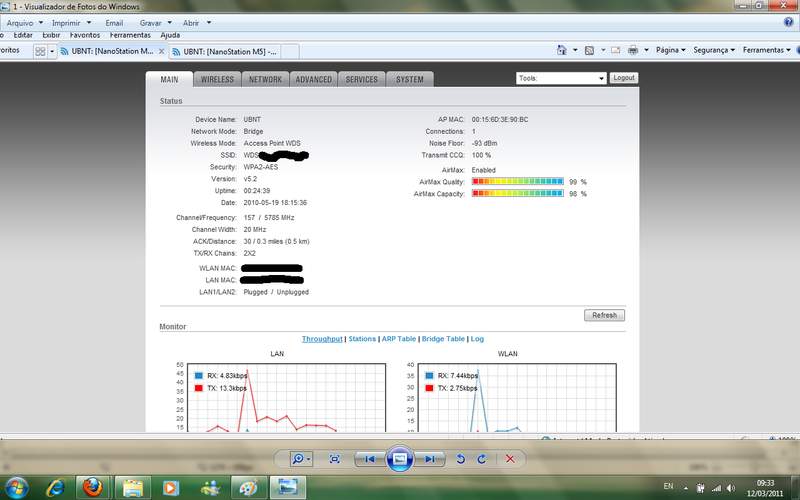Select the MAIN tab
Viewport: 800px width, 500px height.
tap(169, 80)
